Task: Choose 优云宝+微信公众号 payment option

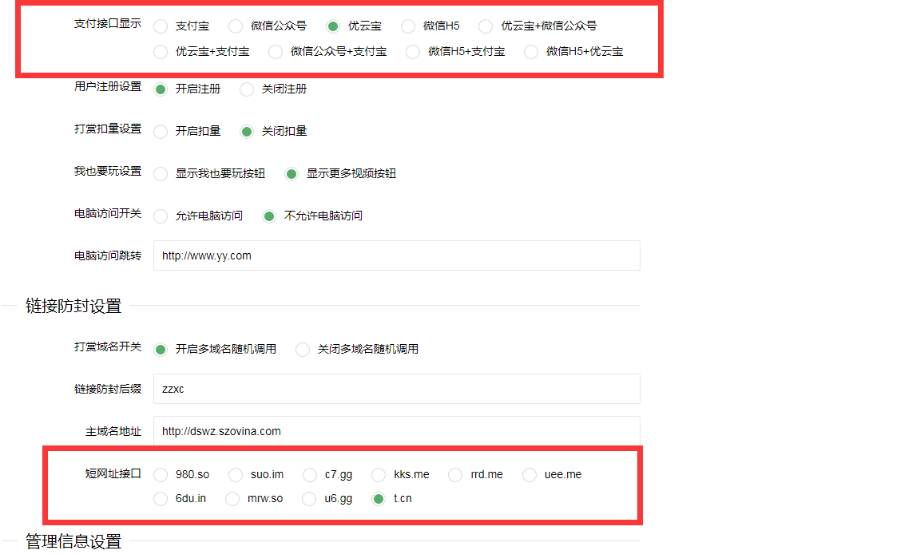Action: pyautogui.click(x=486, y=26)
